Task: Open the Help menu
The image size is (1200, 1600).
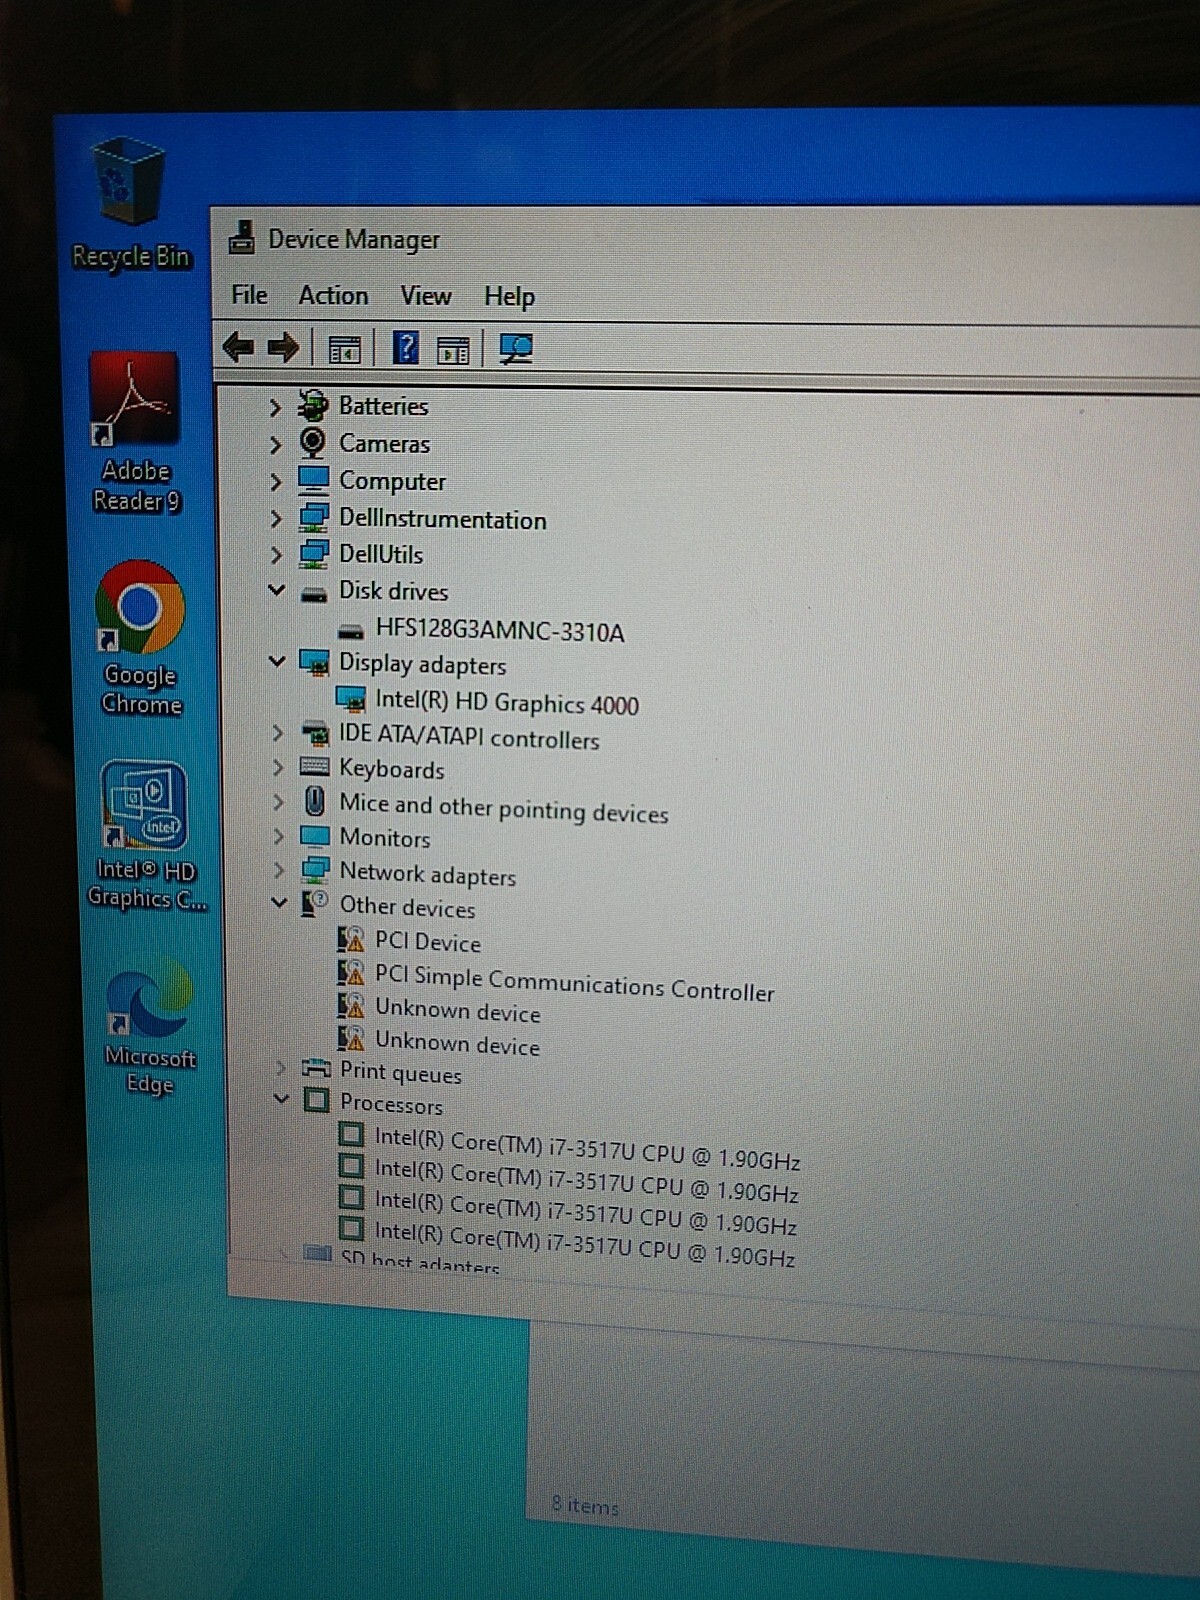Action: click(509, 297)
